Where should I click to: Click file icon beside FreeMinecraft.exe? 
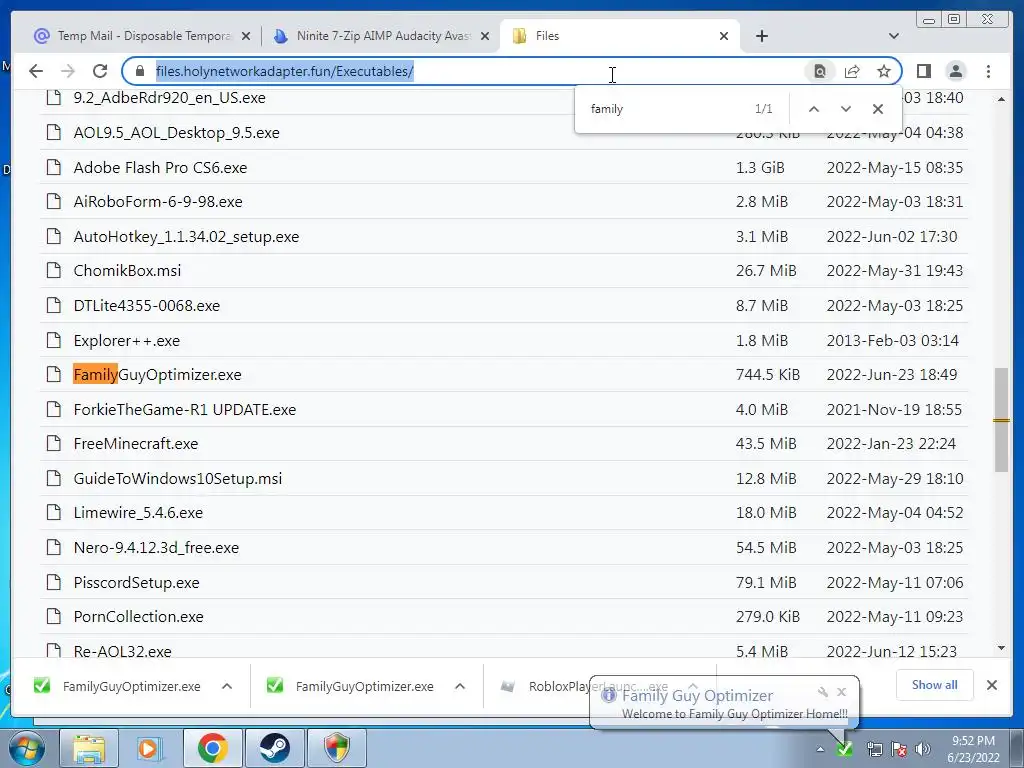point(54,443)
